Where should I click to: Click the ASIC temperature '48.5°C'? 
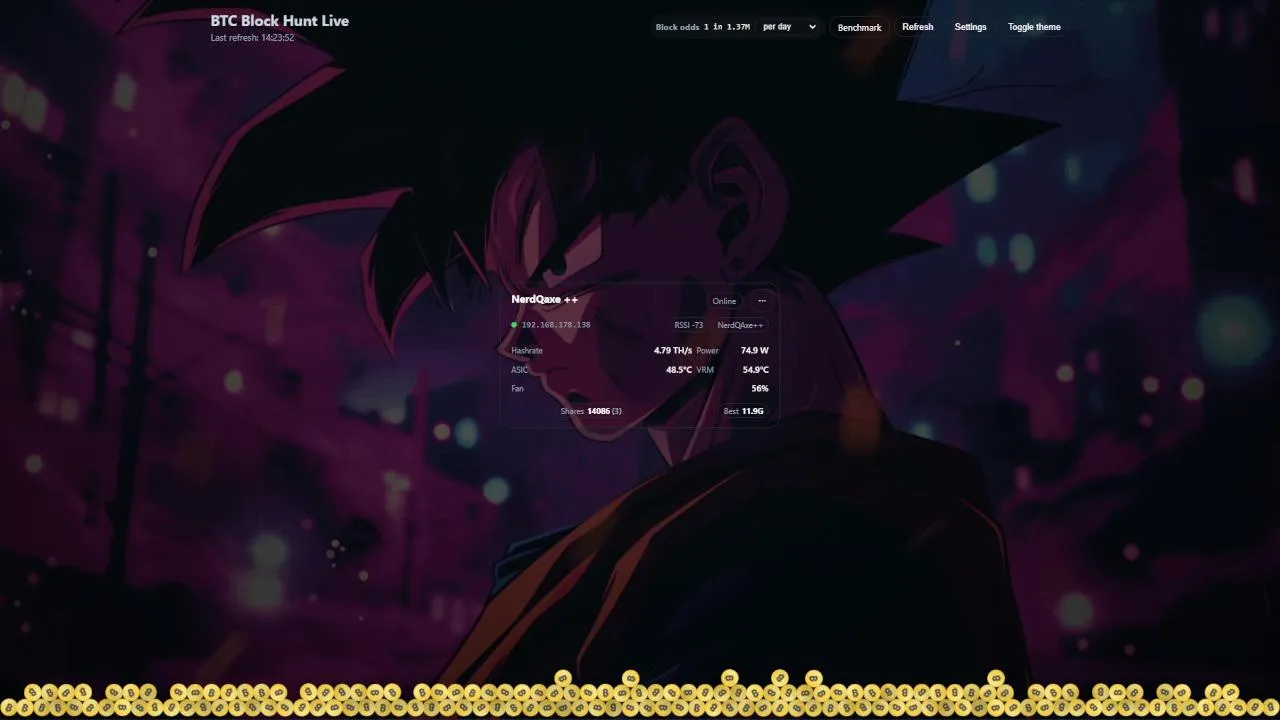click(679, 370)
